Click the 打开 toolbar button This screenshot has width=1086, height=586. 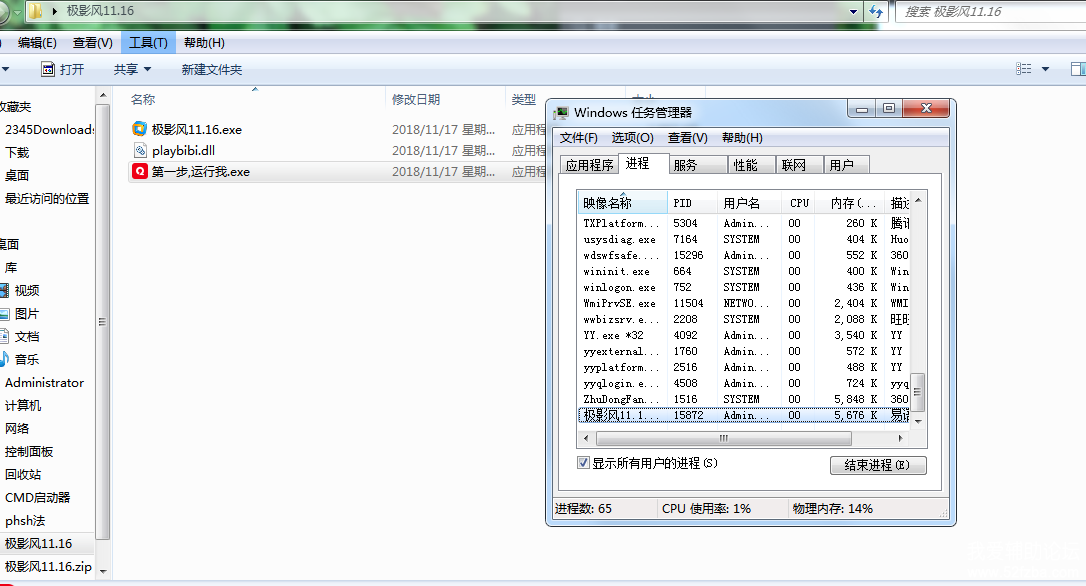[x=62, y=69]
